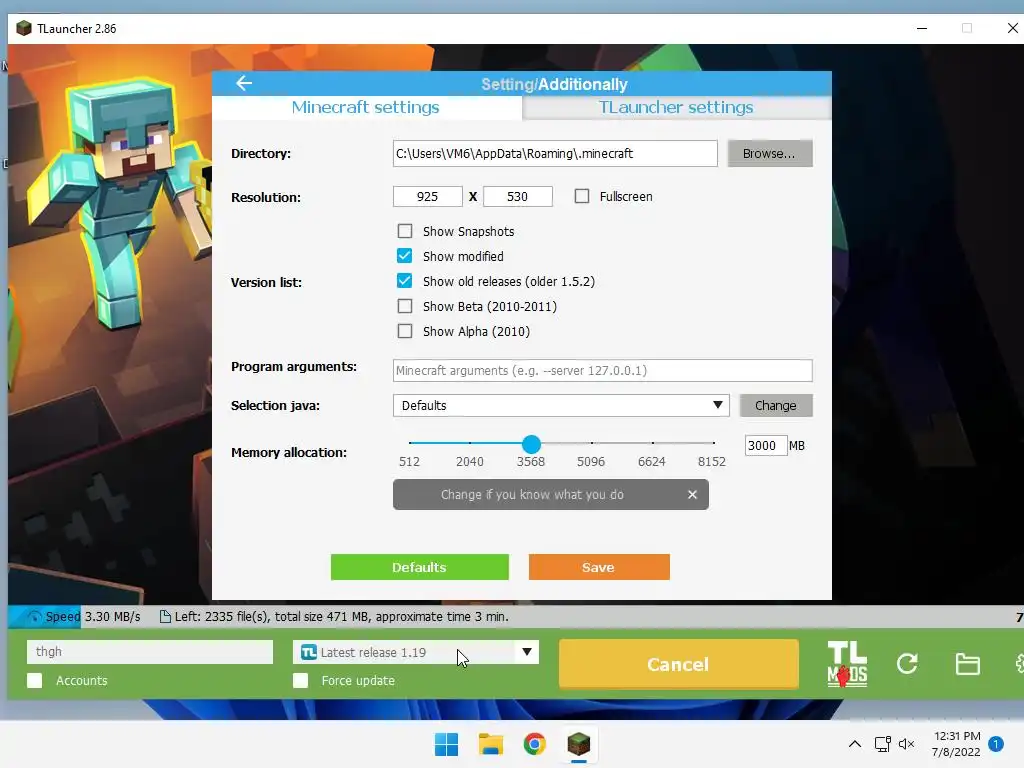Click the resolution width field 925

[x=428, y=197]
